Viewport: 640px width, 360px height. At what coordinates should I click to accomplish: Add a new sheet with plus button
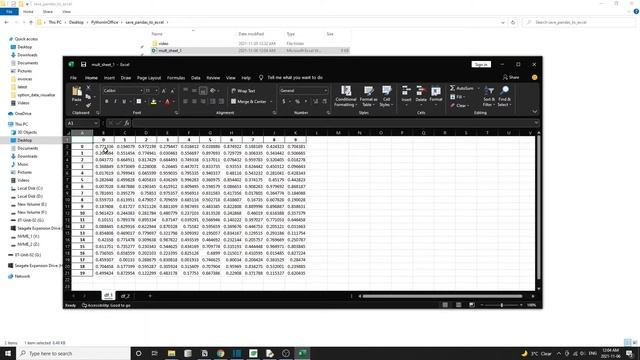[150, 296]
